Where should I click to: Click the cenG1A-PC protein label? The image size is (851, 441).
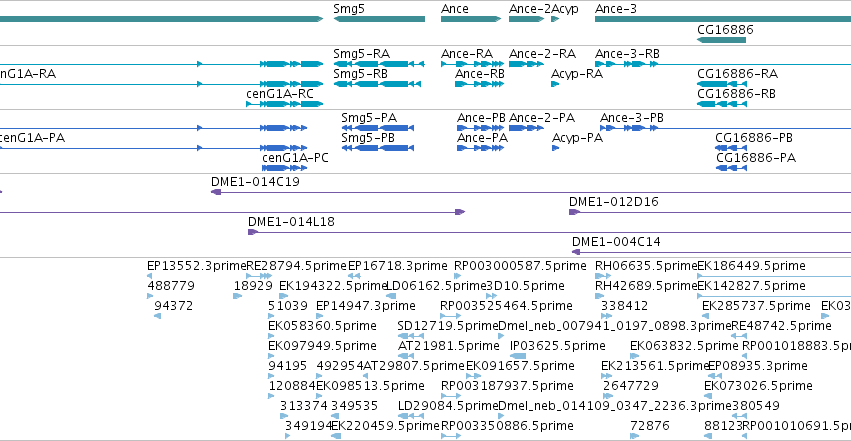click(x=295, y=158)
